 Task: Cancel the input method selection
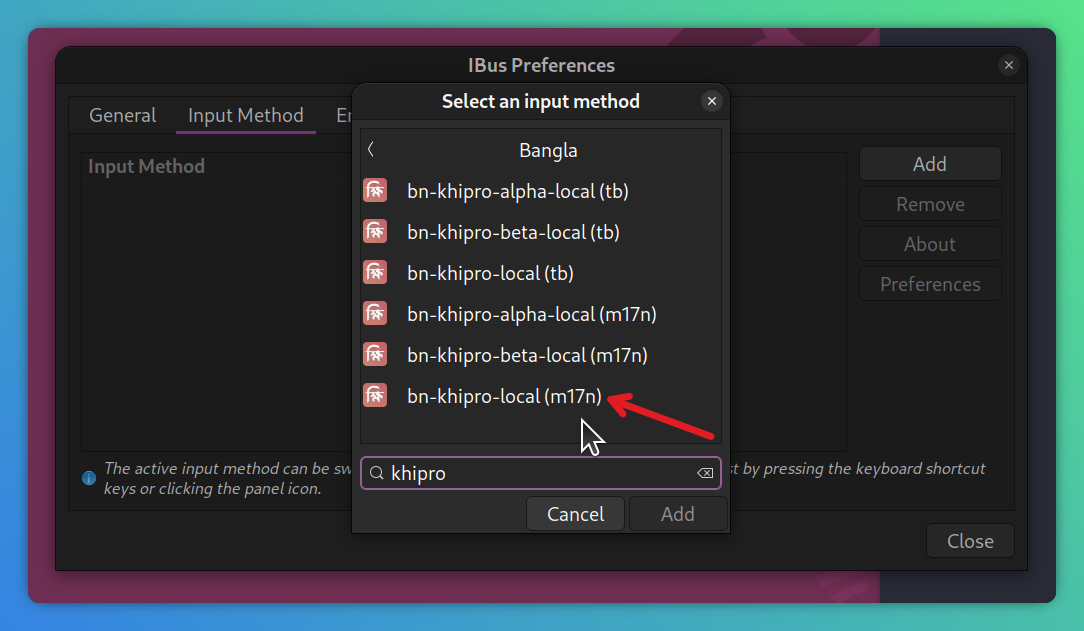click(575, 514)
